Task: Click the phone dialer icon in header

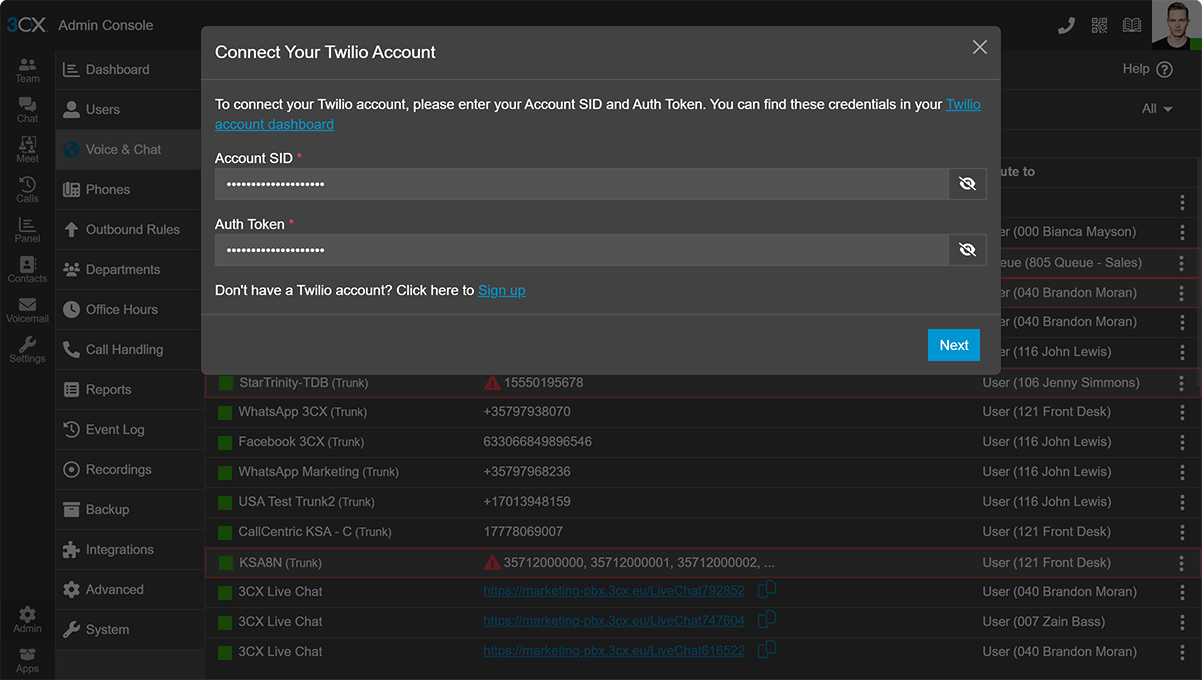Action: tap(1066, 25)
